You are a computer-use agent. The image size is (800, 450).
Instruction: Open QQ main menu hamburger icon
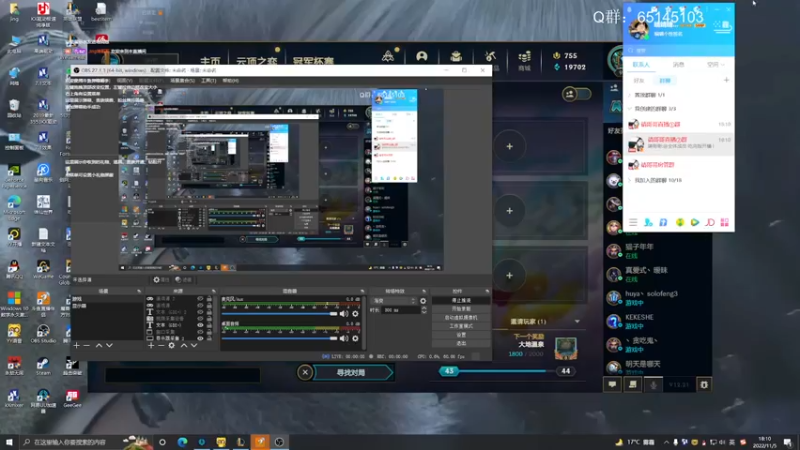633,222
